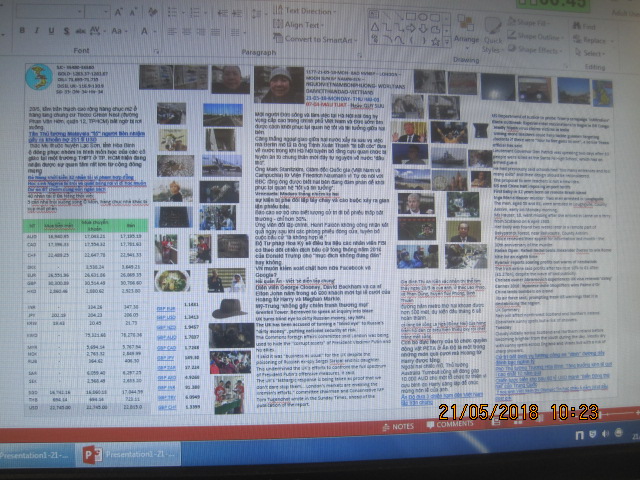Open the Font Color dropdown arrow
The width and height of the screenshot is (640, 480).
point(156,32)
